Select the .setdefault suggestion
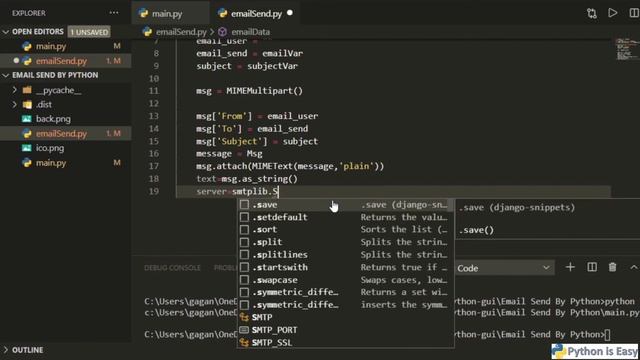The image size is (640, 360). pyautogui.click(x=345, y=217)
